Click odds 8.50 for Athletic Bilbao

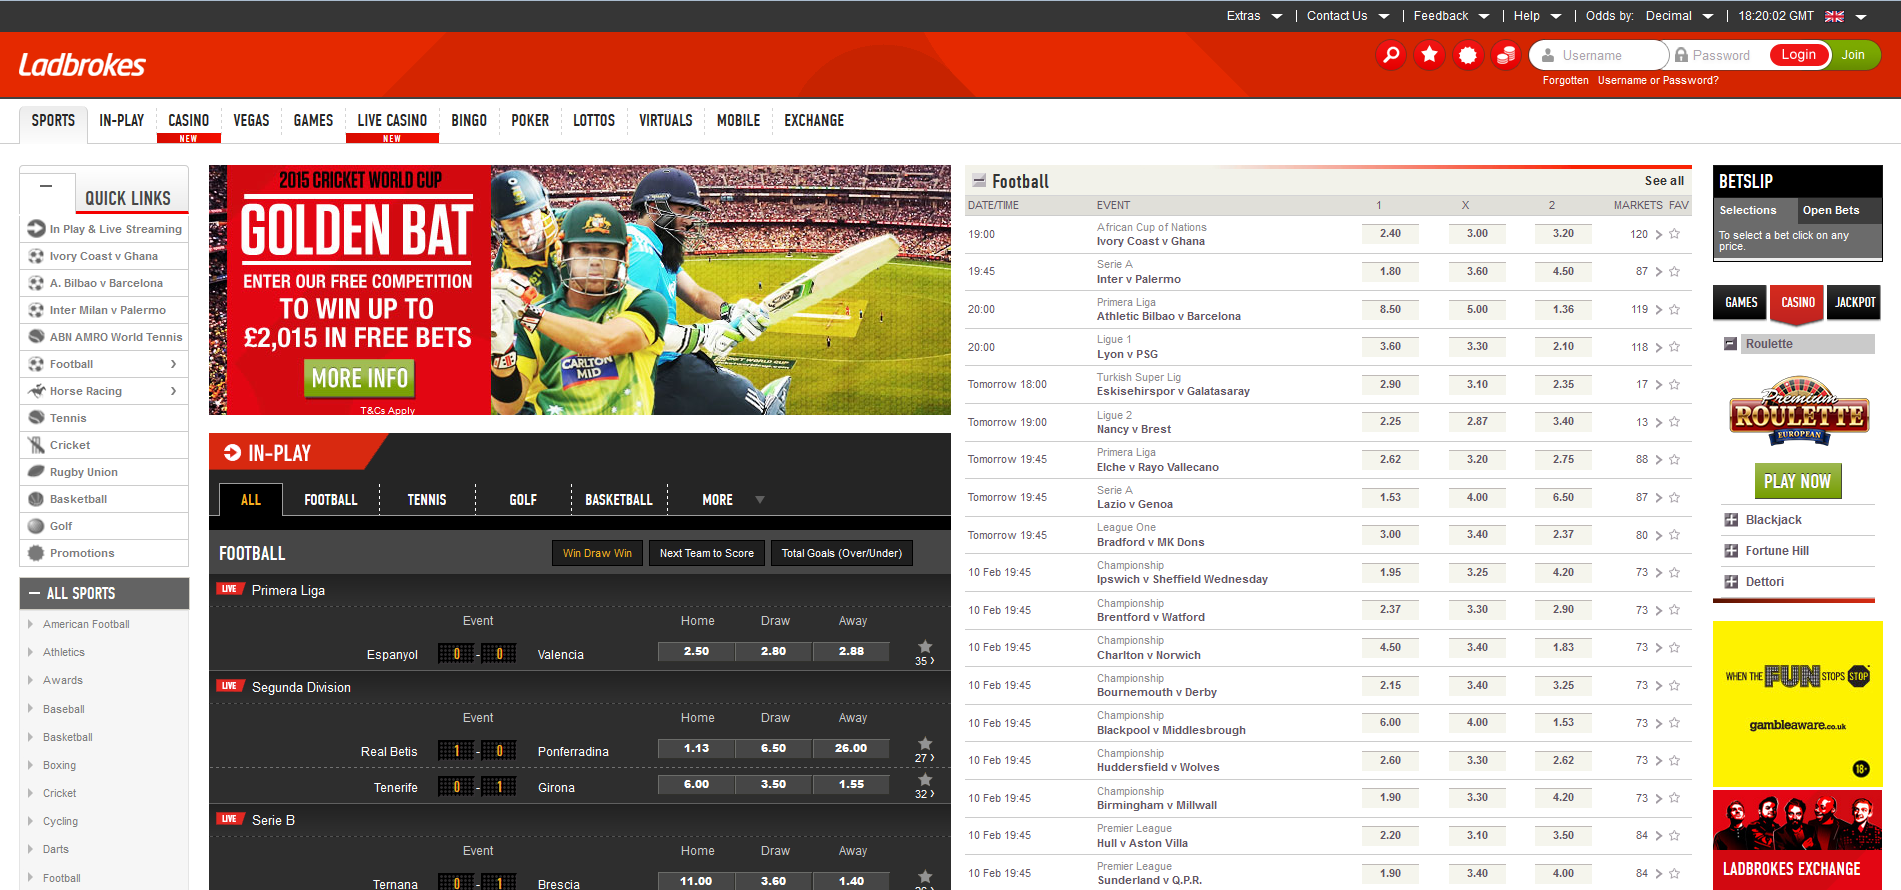click(x=1390, y=309)
